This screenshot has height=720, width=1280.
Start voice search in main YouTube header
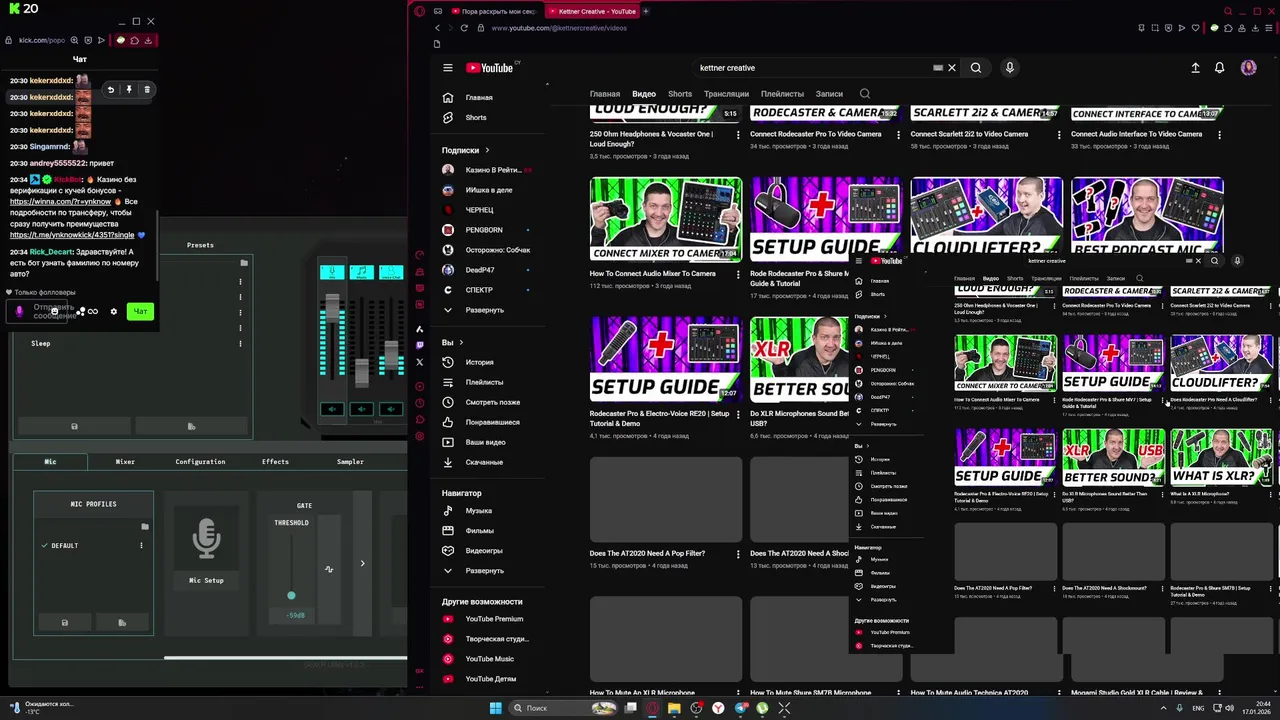(1010, 68)
